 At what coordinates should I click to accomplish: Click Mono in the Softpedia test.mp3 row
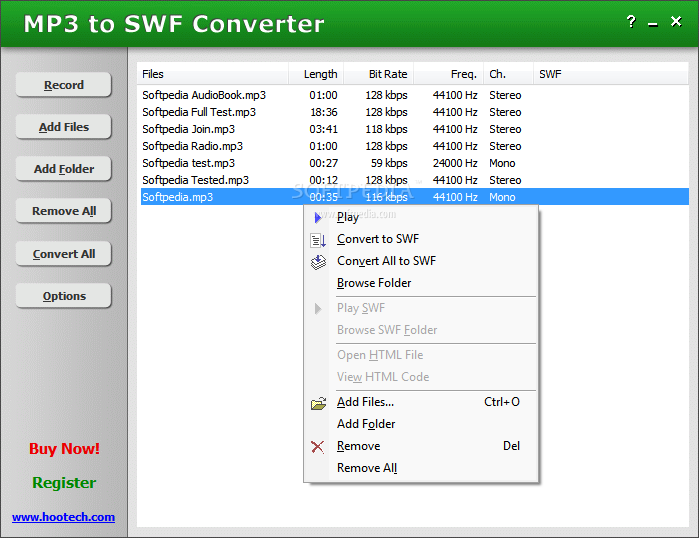click(502, 163)
